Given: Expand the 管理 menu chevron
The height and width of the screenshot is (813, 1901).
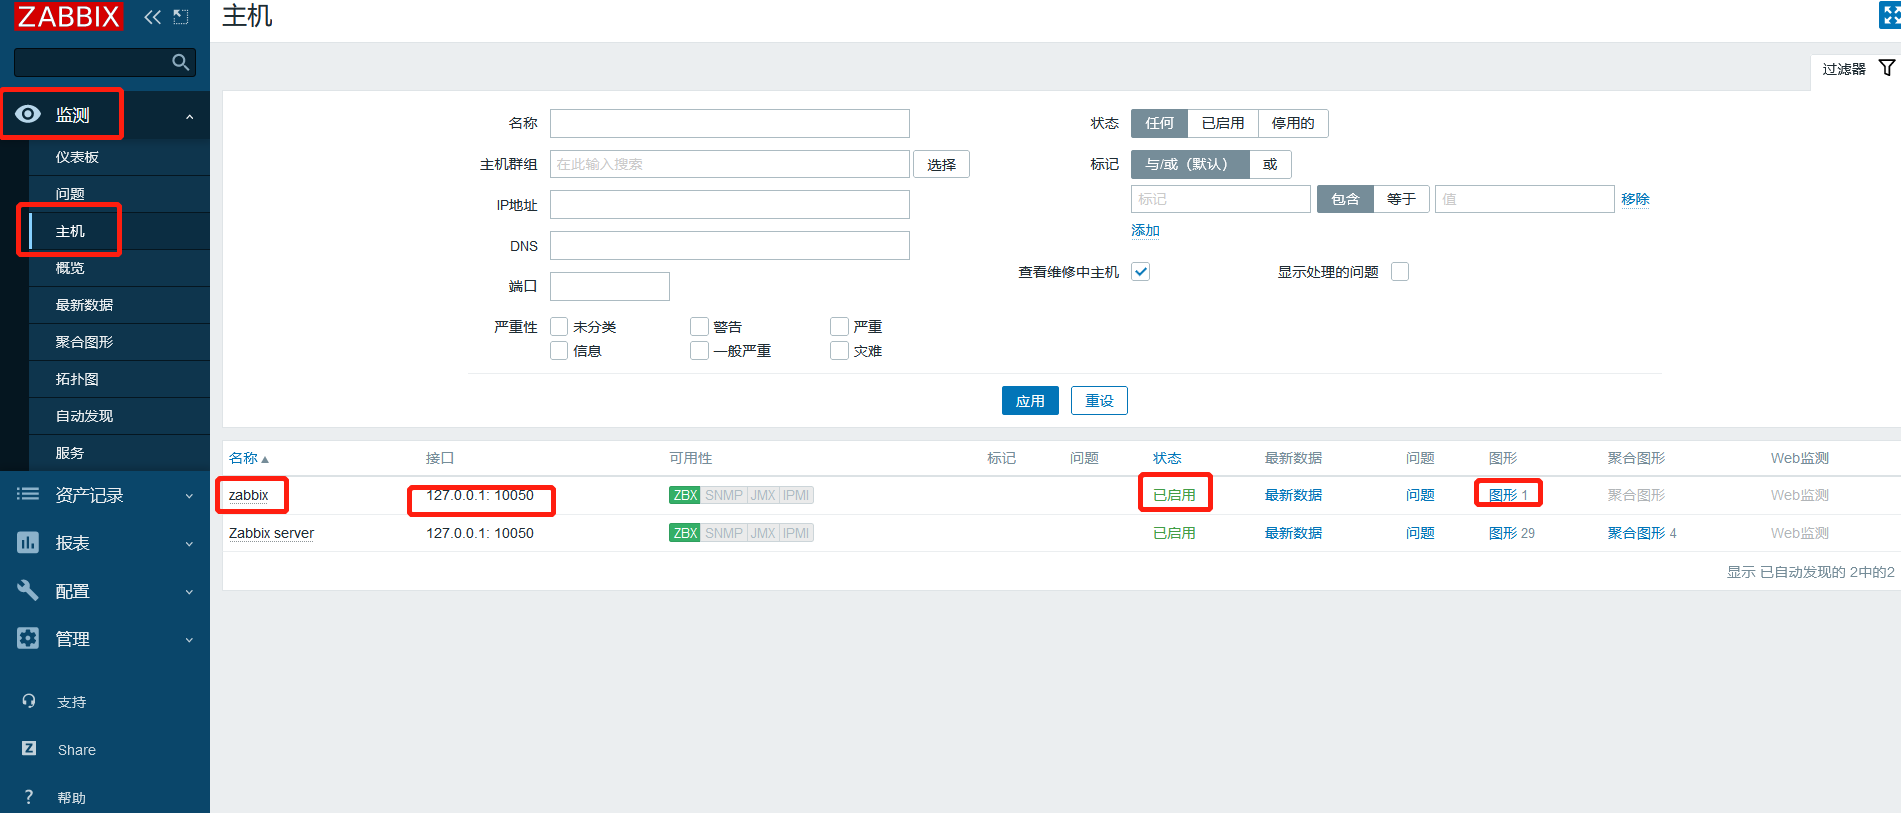Looking at the screenshot, I should click(189, 639).
